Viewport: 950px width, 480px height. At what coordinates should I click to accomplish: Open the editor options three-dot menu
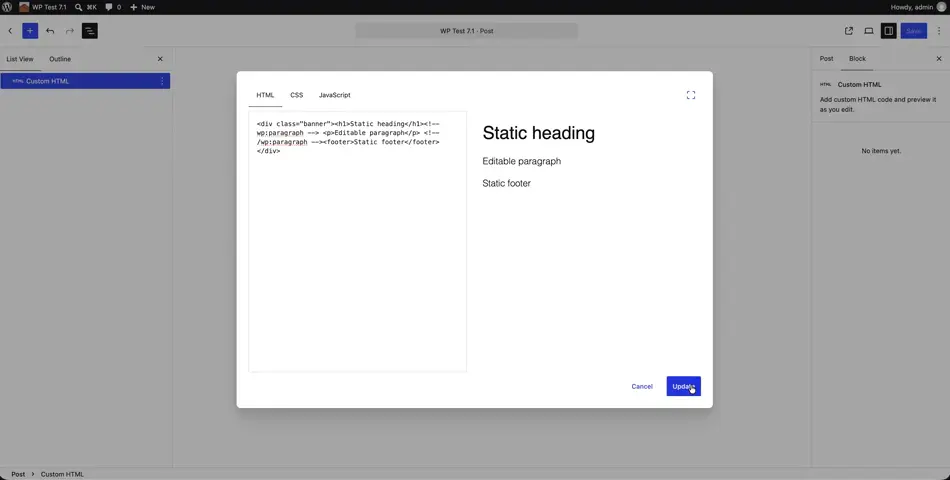(939, 31)
